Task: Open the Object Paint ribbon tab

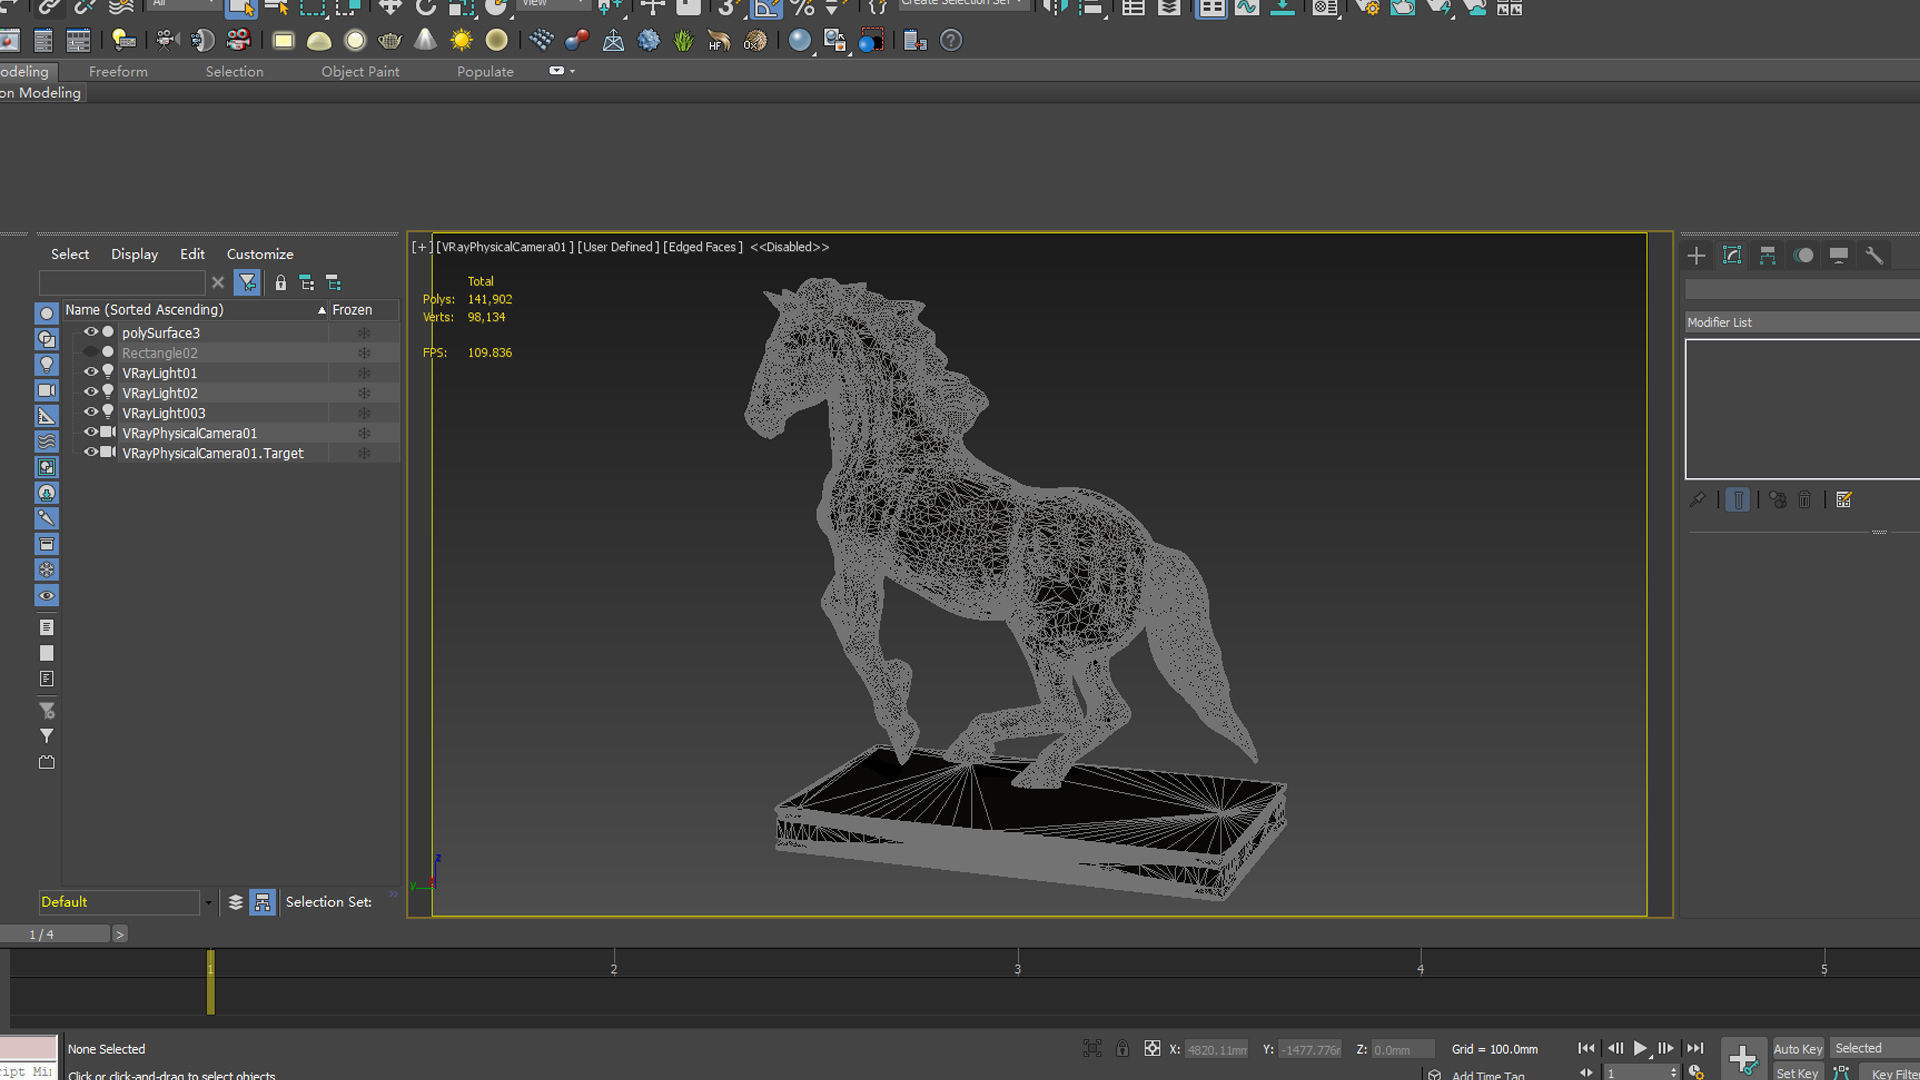Action: (360, 72)
